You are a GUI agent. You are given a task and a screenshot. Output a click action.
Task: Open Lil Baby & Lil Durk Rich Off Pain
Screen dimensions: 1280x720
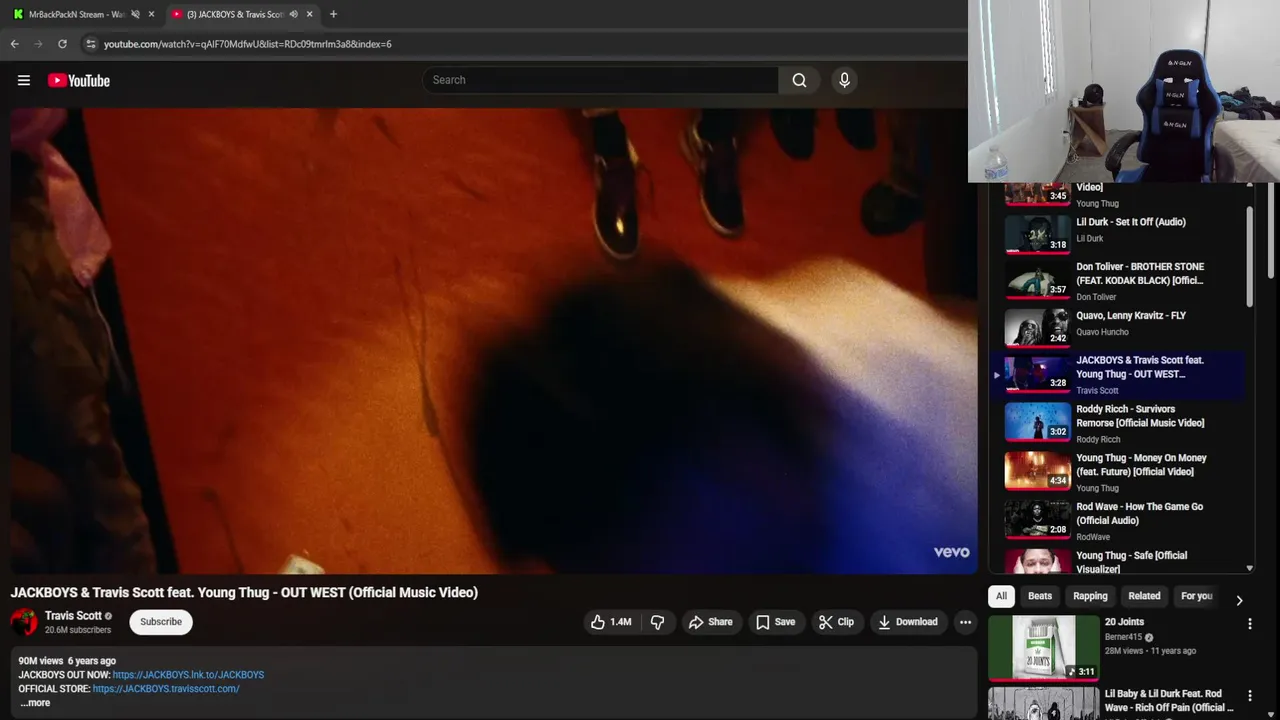pyautogui.click(x=1169, y=700)
